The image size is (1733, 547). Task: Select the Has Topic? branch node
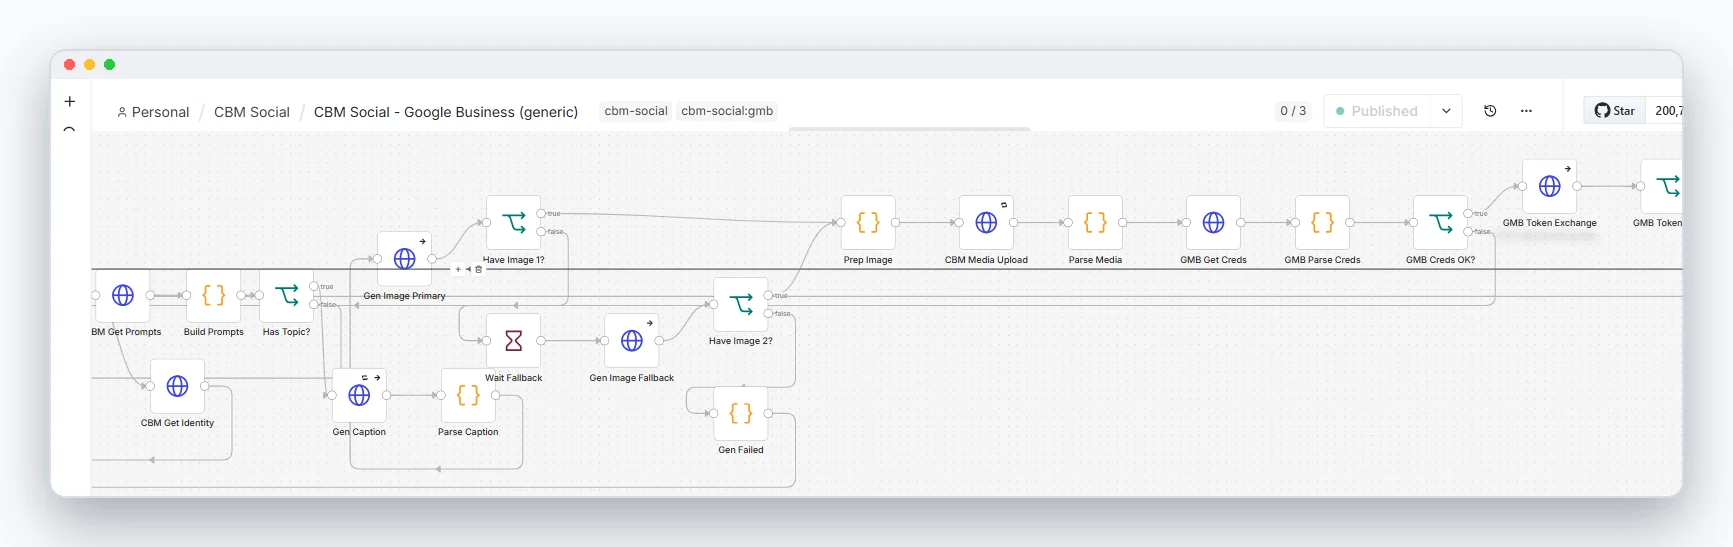point(286,295)
